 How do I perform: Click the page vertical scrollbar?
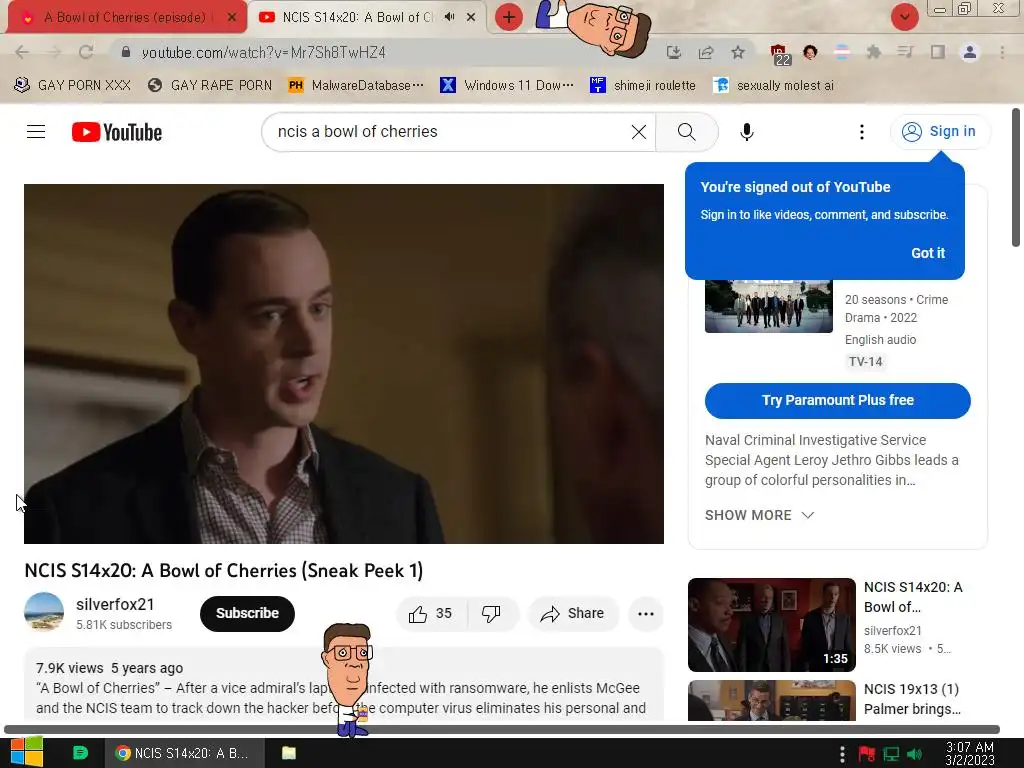1016,178
